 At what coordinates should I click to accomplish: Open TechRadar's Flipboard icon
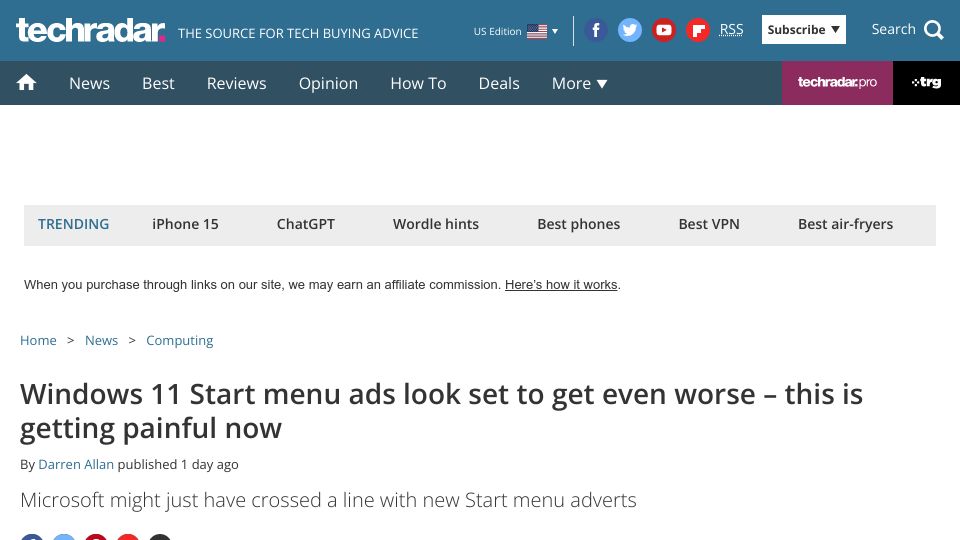tap(697, 30)
